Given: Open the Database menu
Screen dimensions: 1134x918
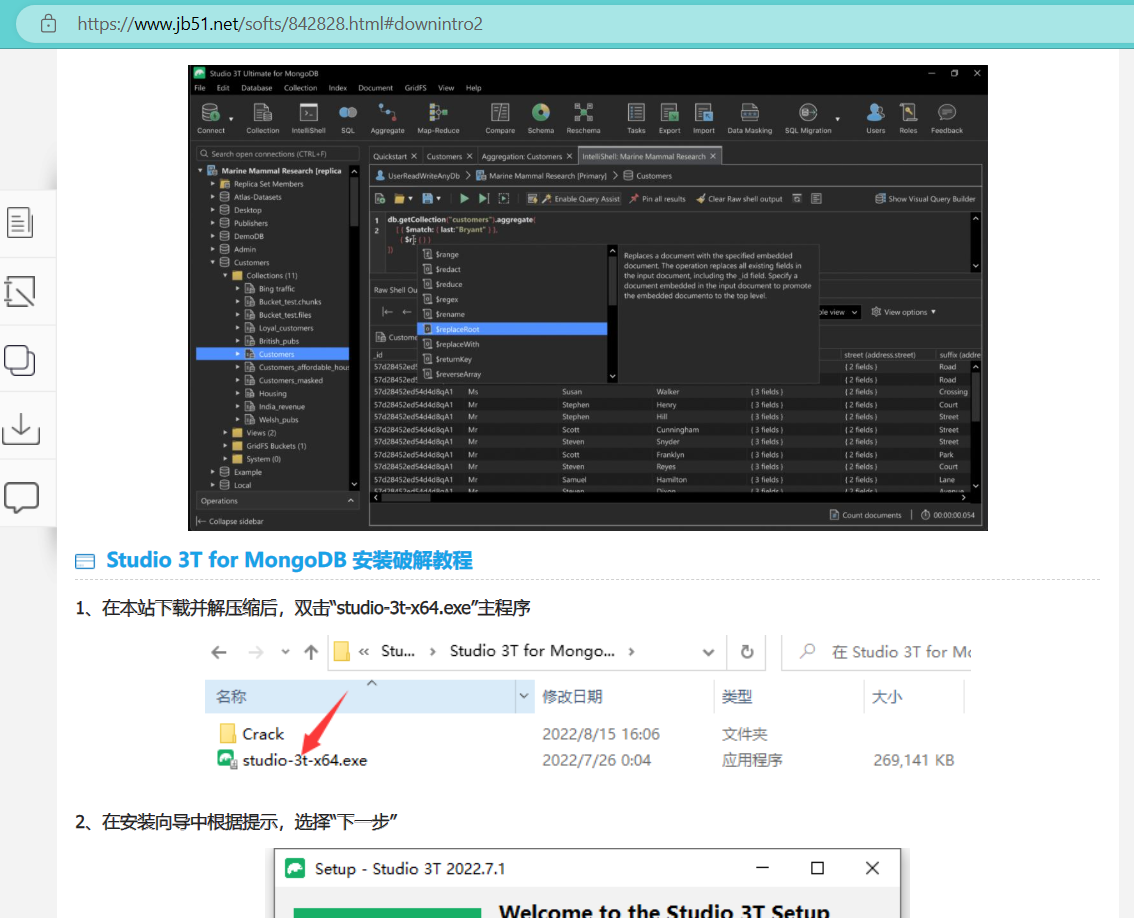Looking at the screenshot, I should [256, 88].
